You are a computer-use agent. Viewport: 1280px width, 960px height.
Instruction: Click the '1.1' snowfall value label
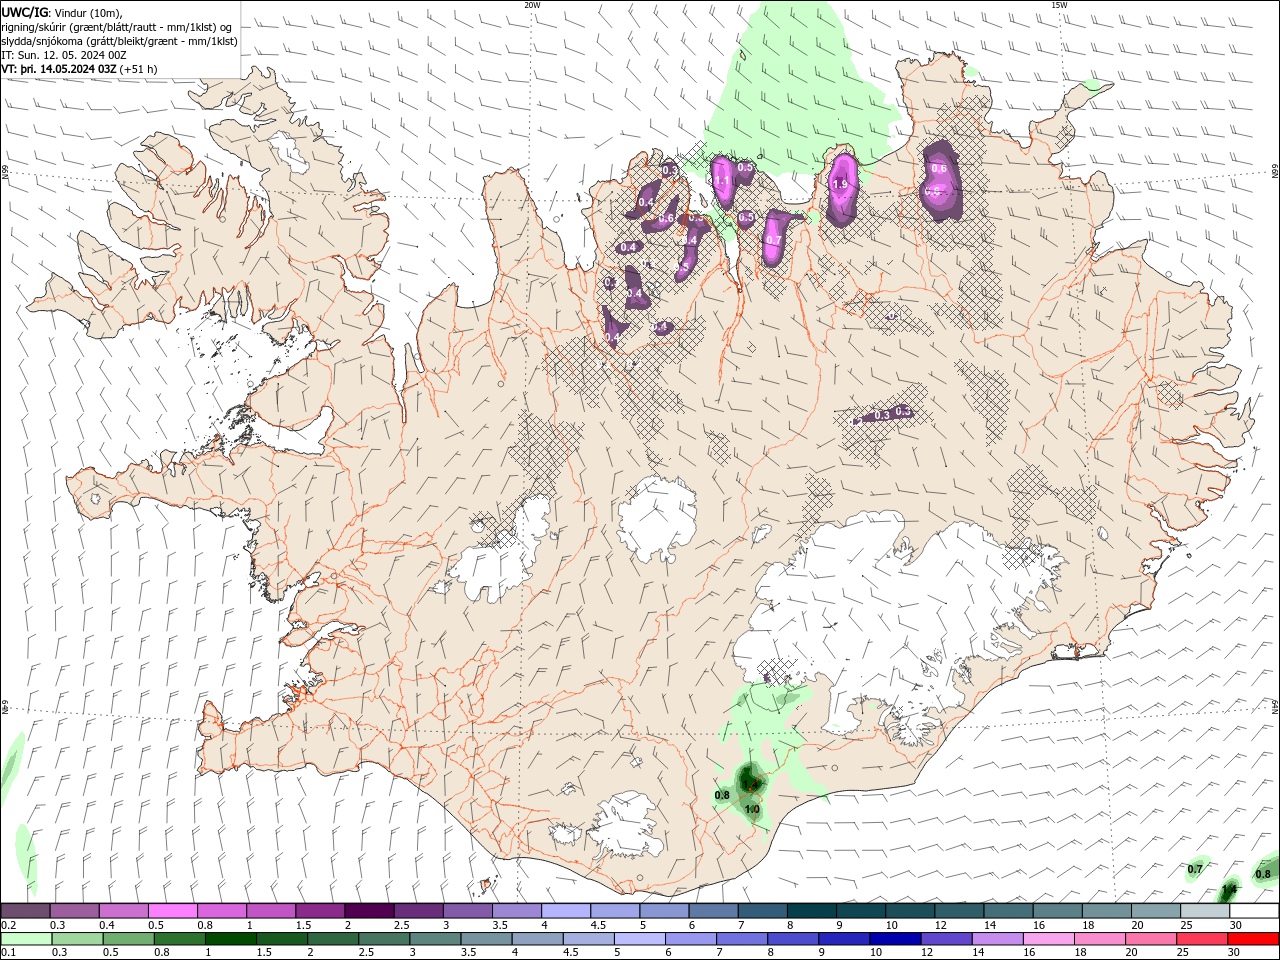coord(721,181)
